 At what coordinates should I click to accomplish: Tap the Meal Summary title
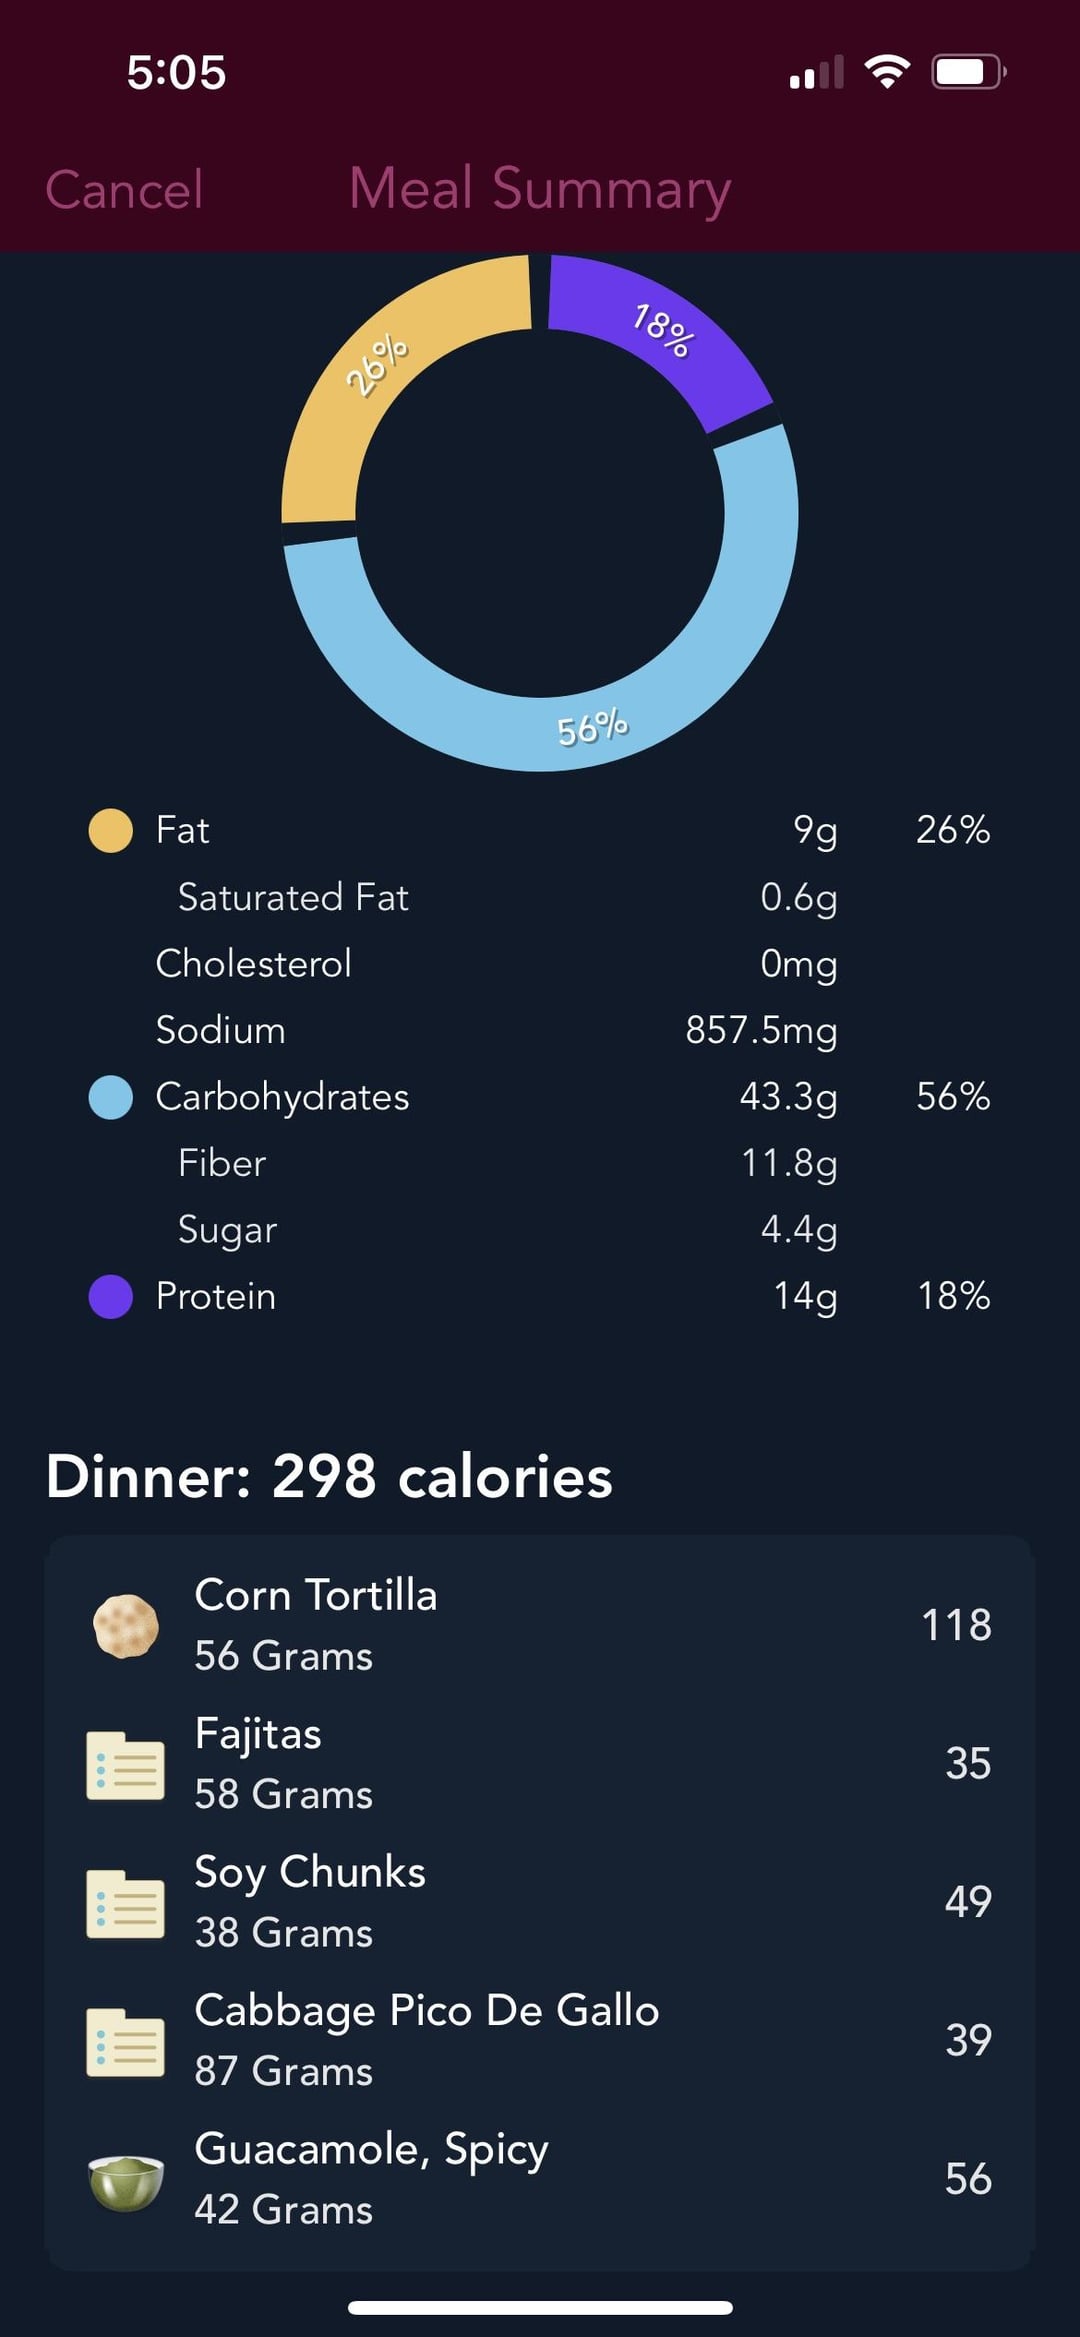(540, 189)
